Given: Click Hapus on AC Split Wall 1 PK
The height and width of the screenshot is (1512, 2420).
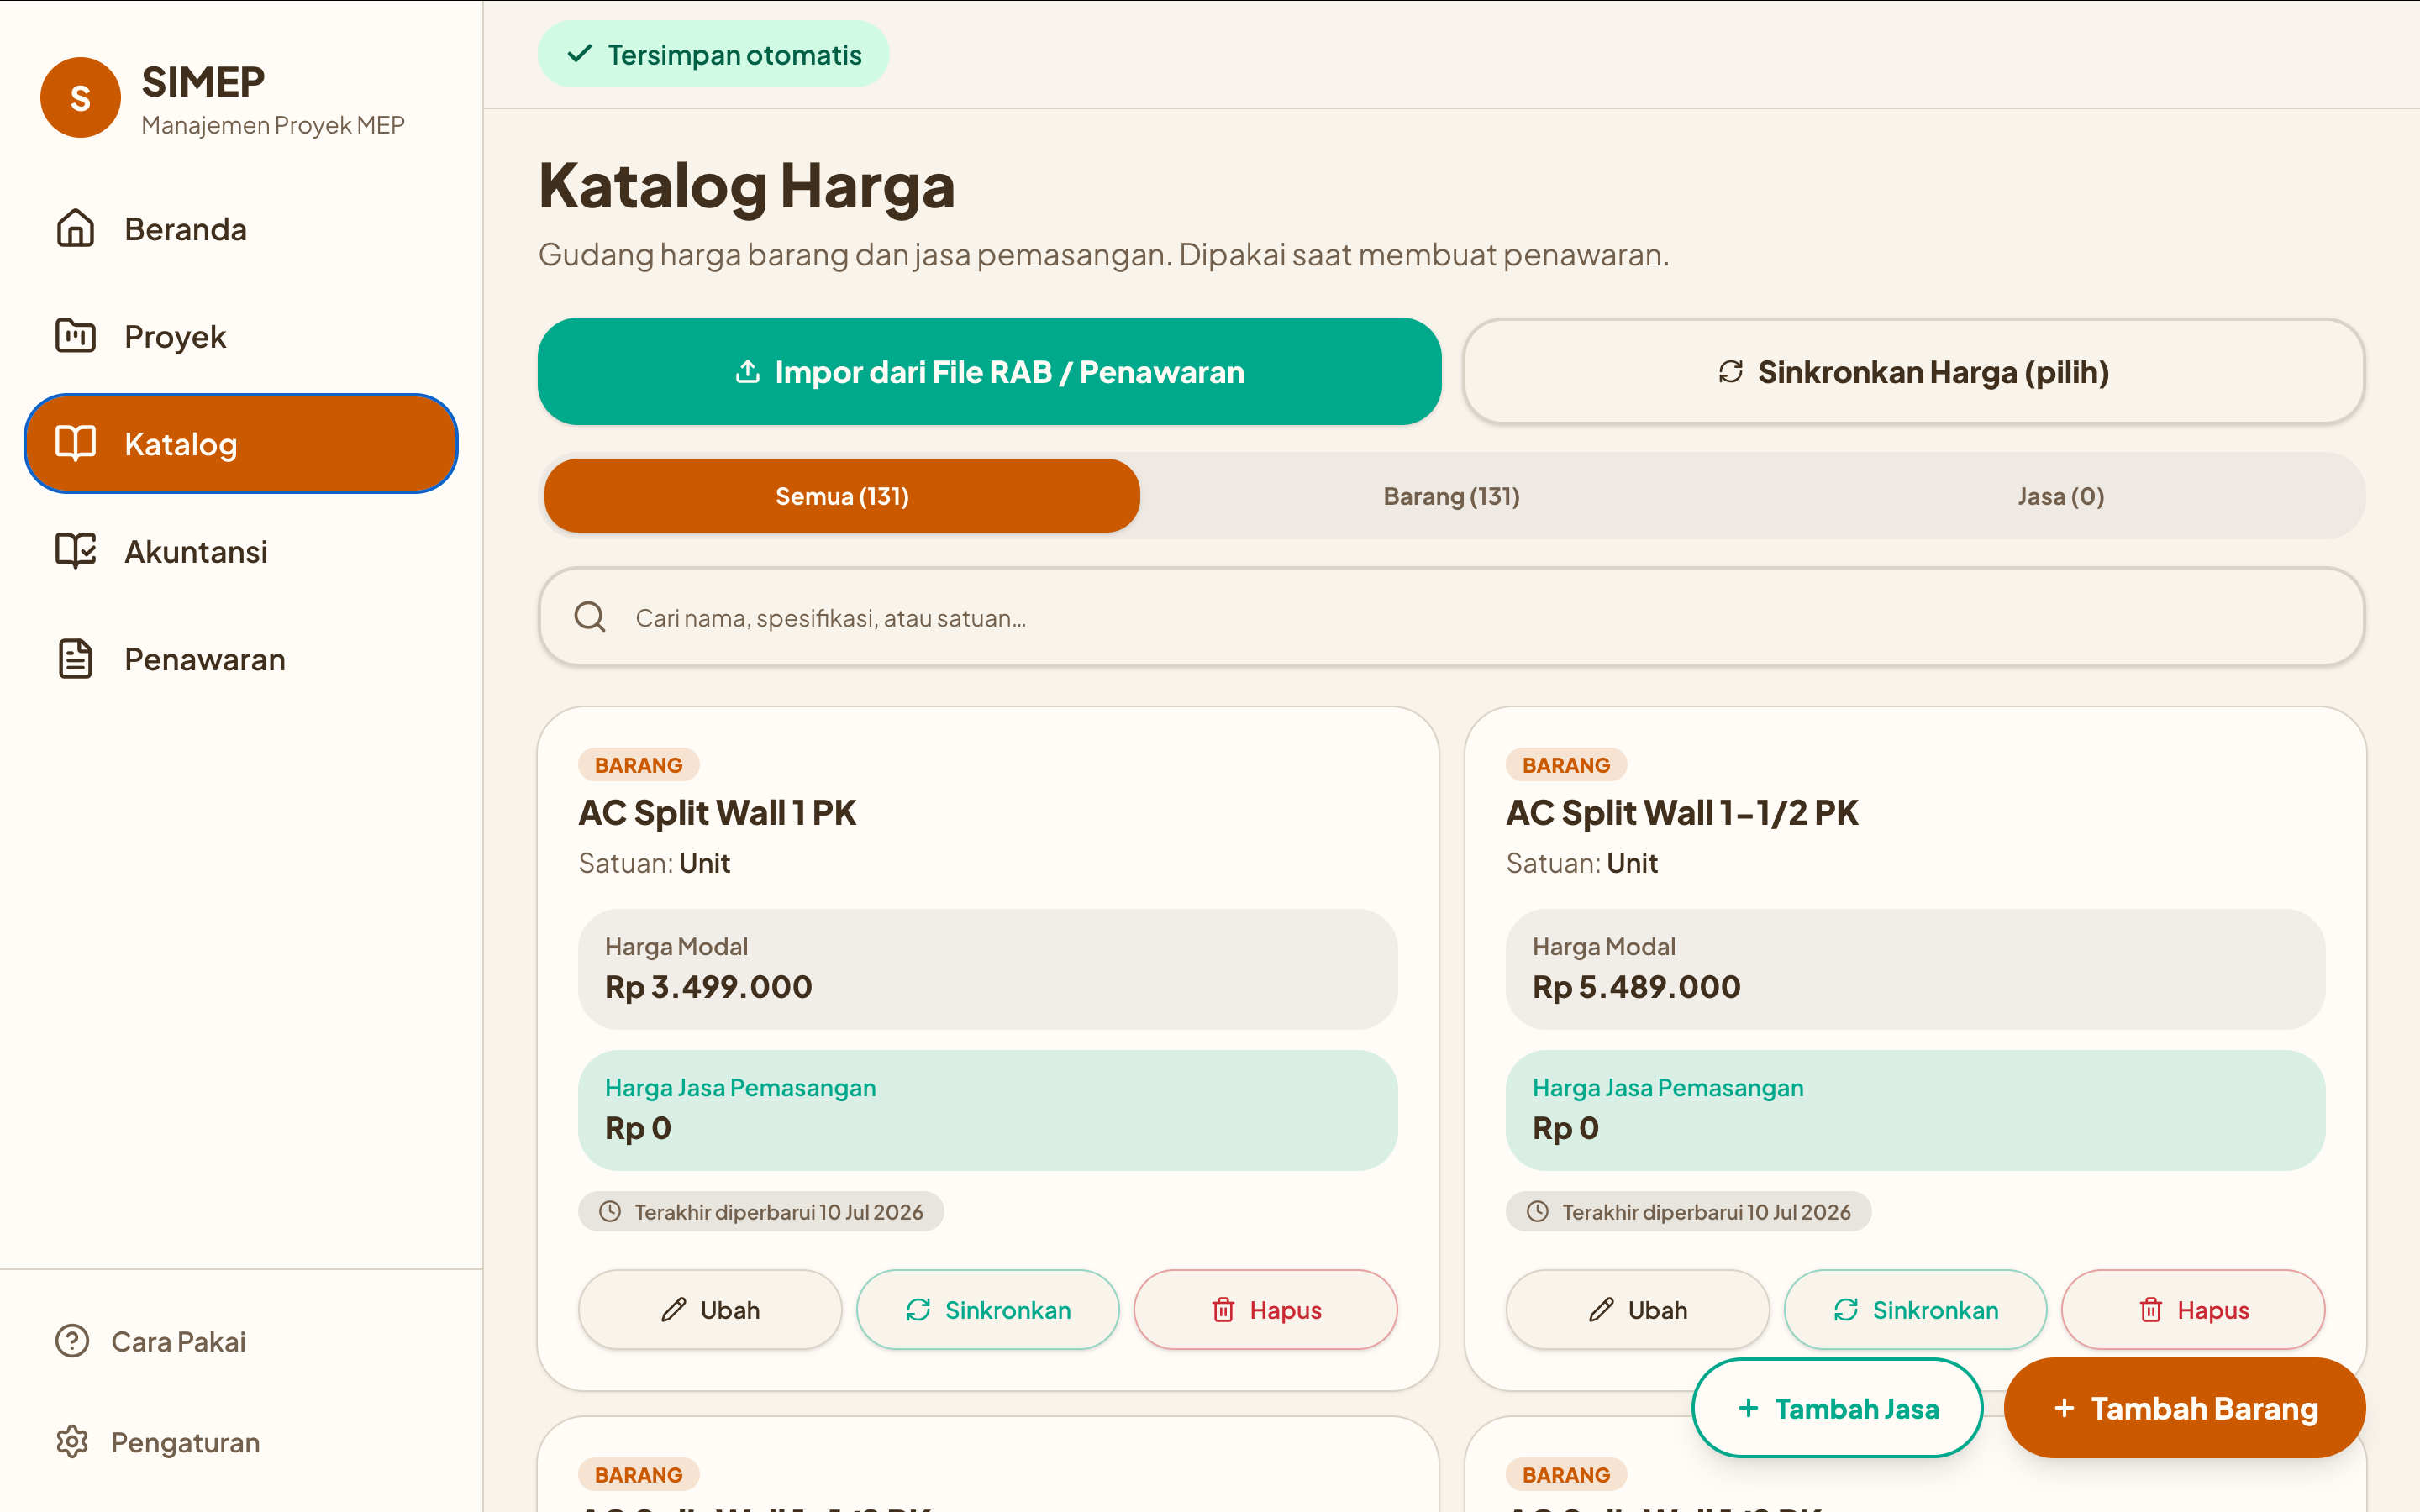Looking at the screenshot, I should coord(1265,1310).
